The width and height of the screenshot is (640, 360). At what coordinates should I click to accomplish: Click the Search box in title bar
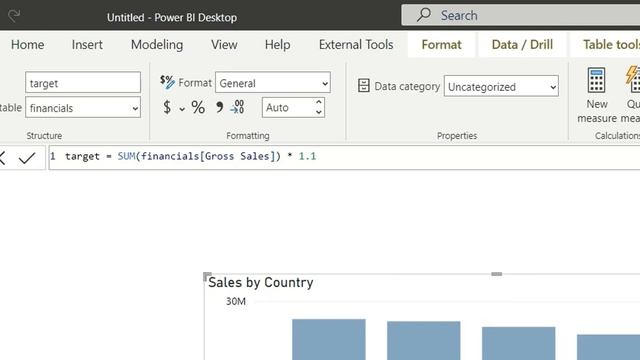point(520,16)
